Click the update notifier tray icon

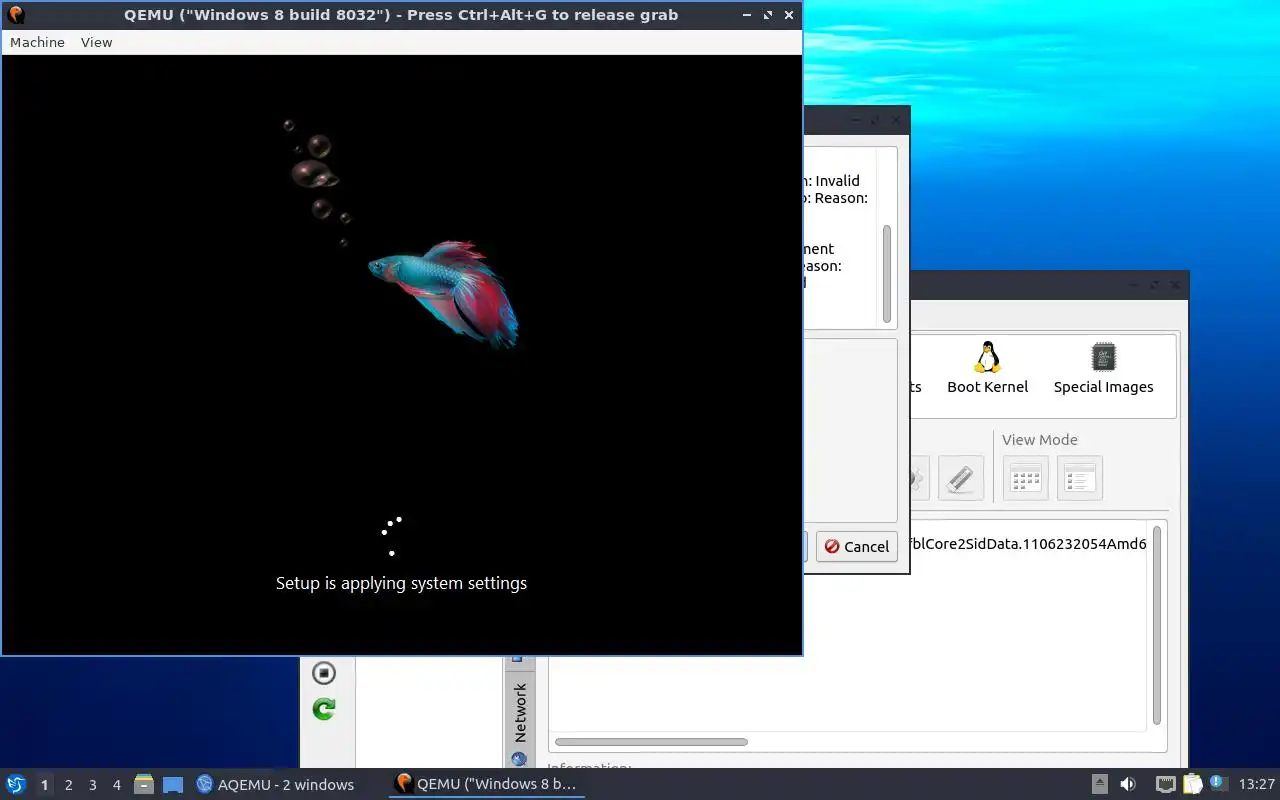pos(1218,784)
